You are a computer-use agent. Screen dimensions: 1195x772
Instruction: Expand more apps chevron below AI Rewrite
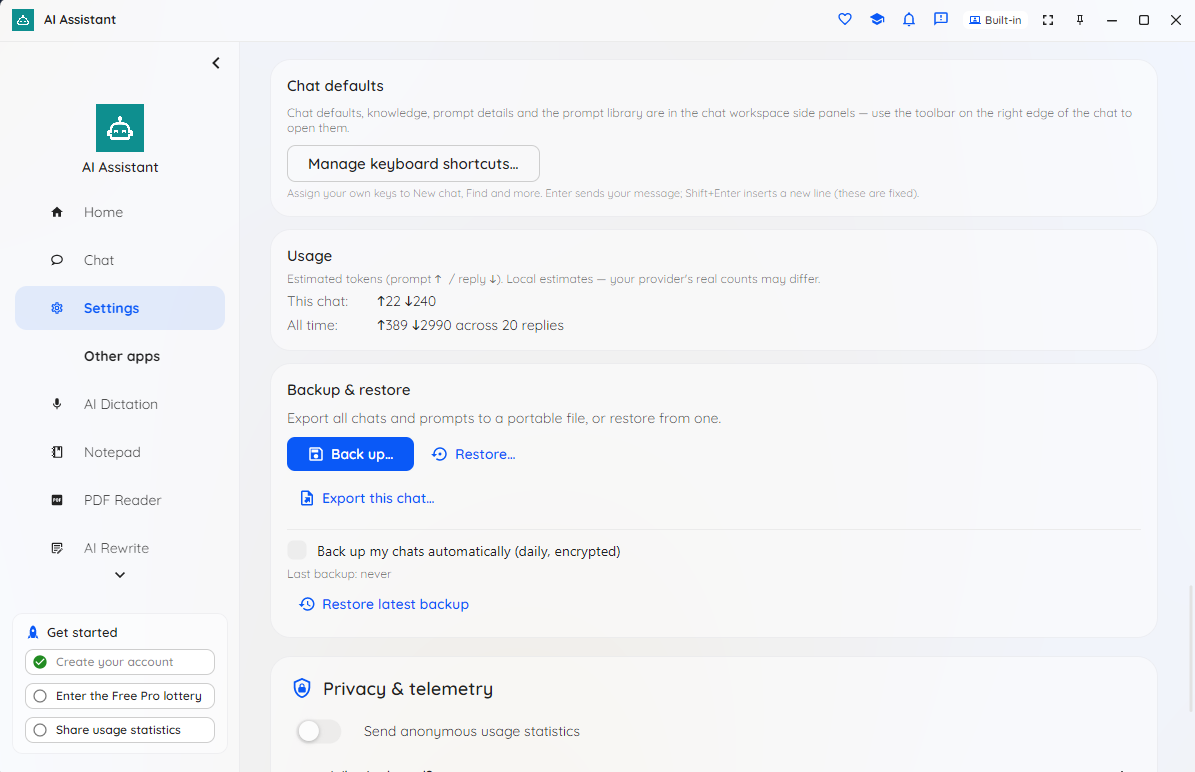coord(120,575)
